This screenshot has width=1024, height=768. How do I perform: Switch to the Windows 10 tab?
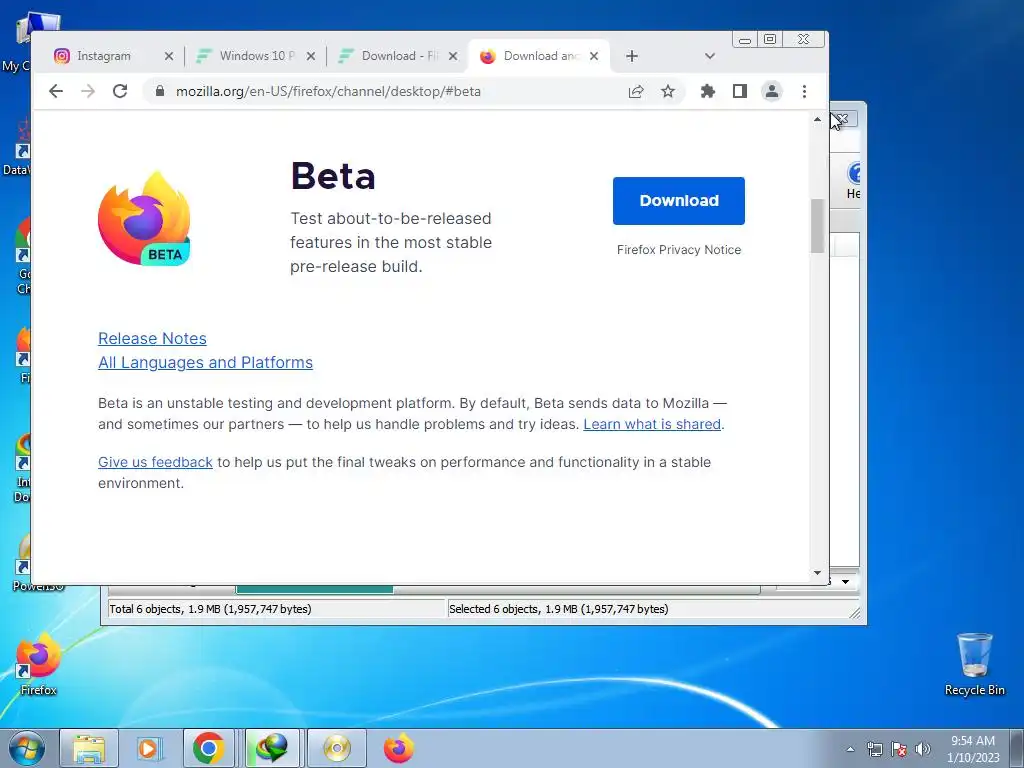[248, 56]
